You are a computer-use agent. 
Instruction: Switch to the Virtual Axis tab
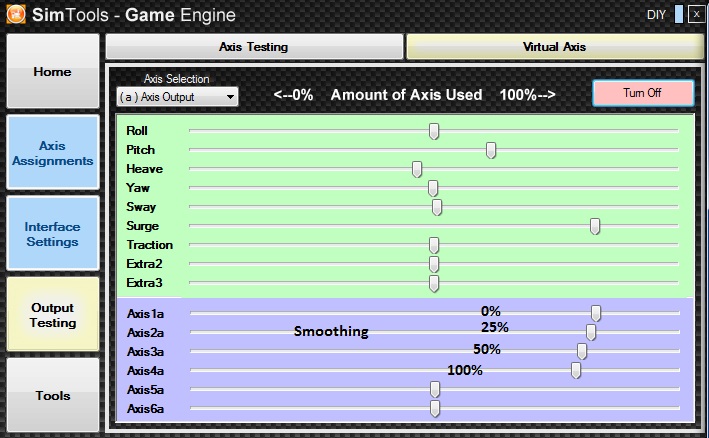click(555, 47)
